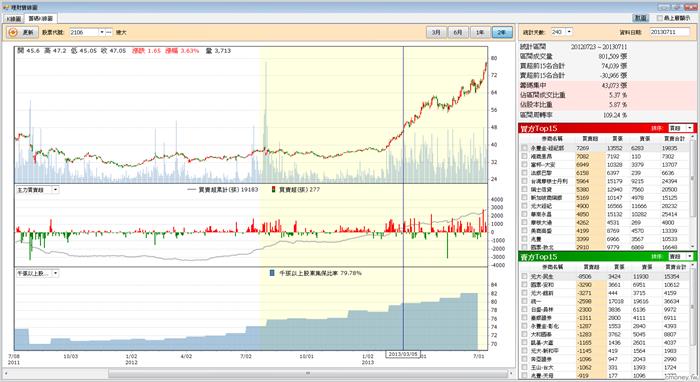Image resolution: width=700 pixels, height=382 pixels.
Task: Click the 資料日期 field showing 20130711
Action: click(x=669, y=32)
